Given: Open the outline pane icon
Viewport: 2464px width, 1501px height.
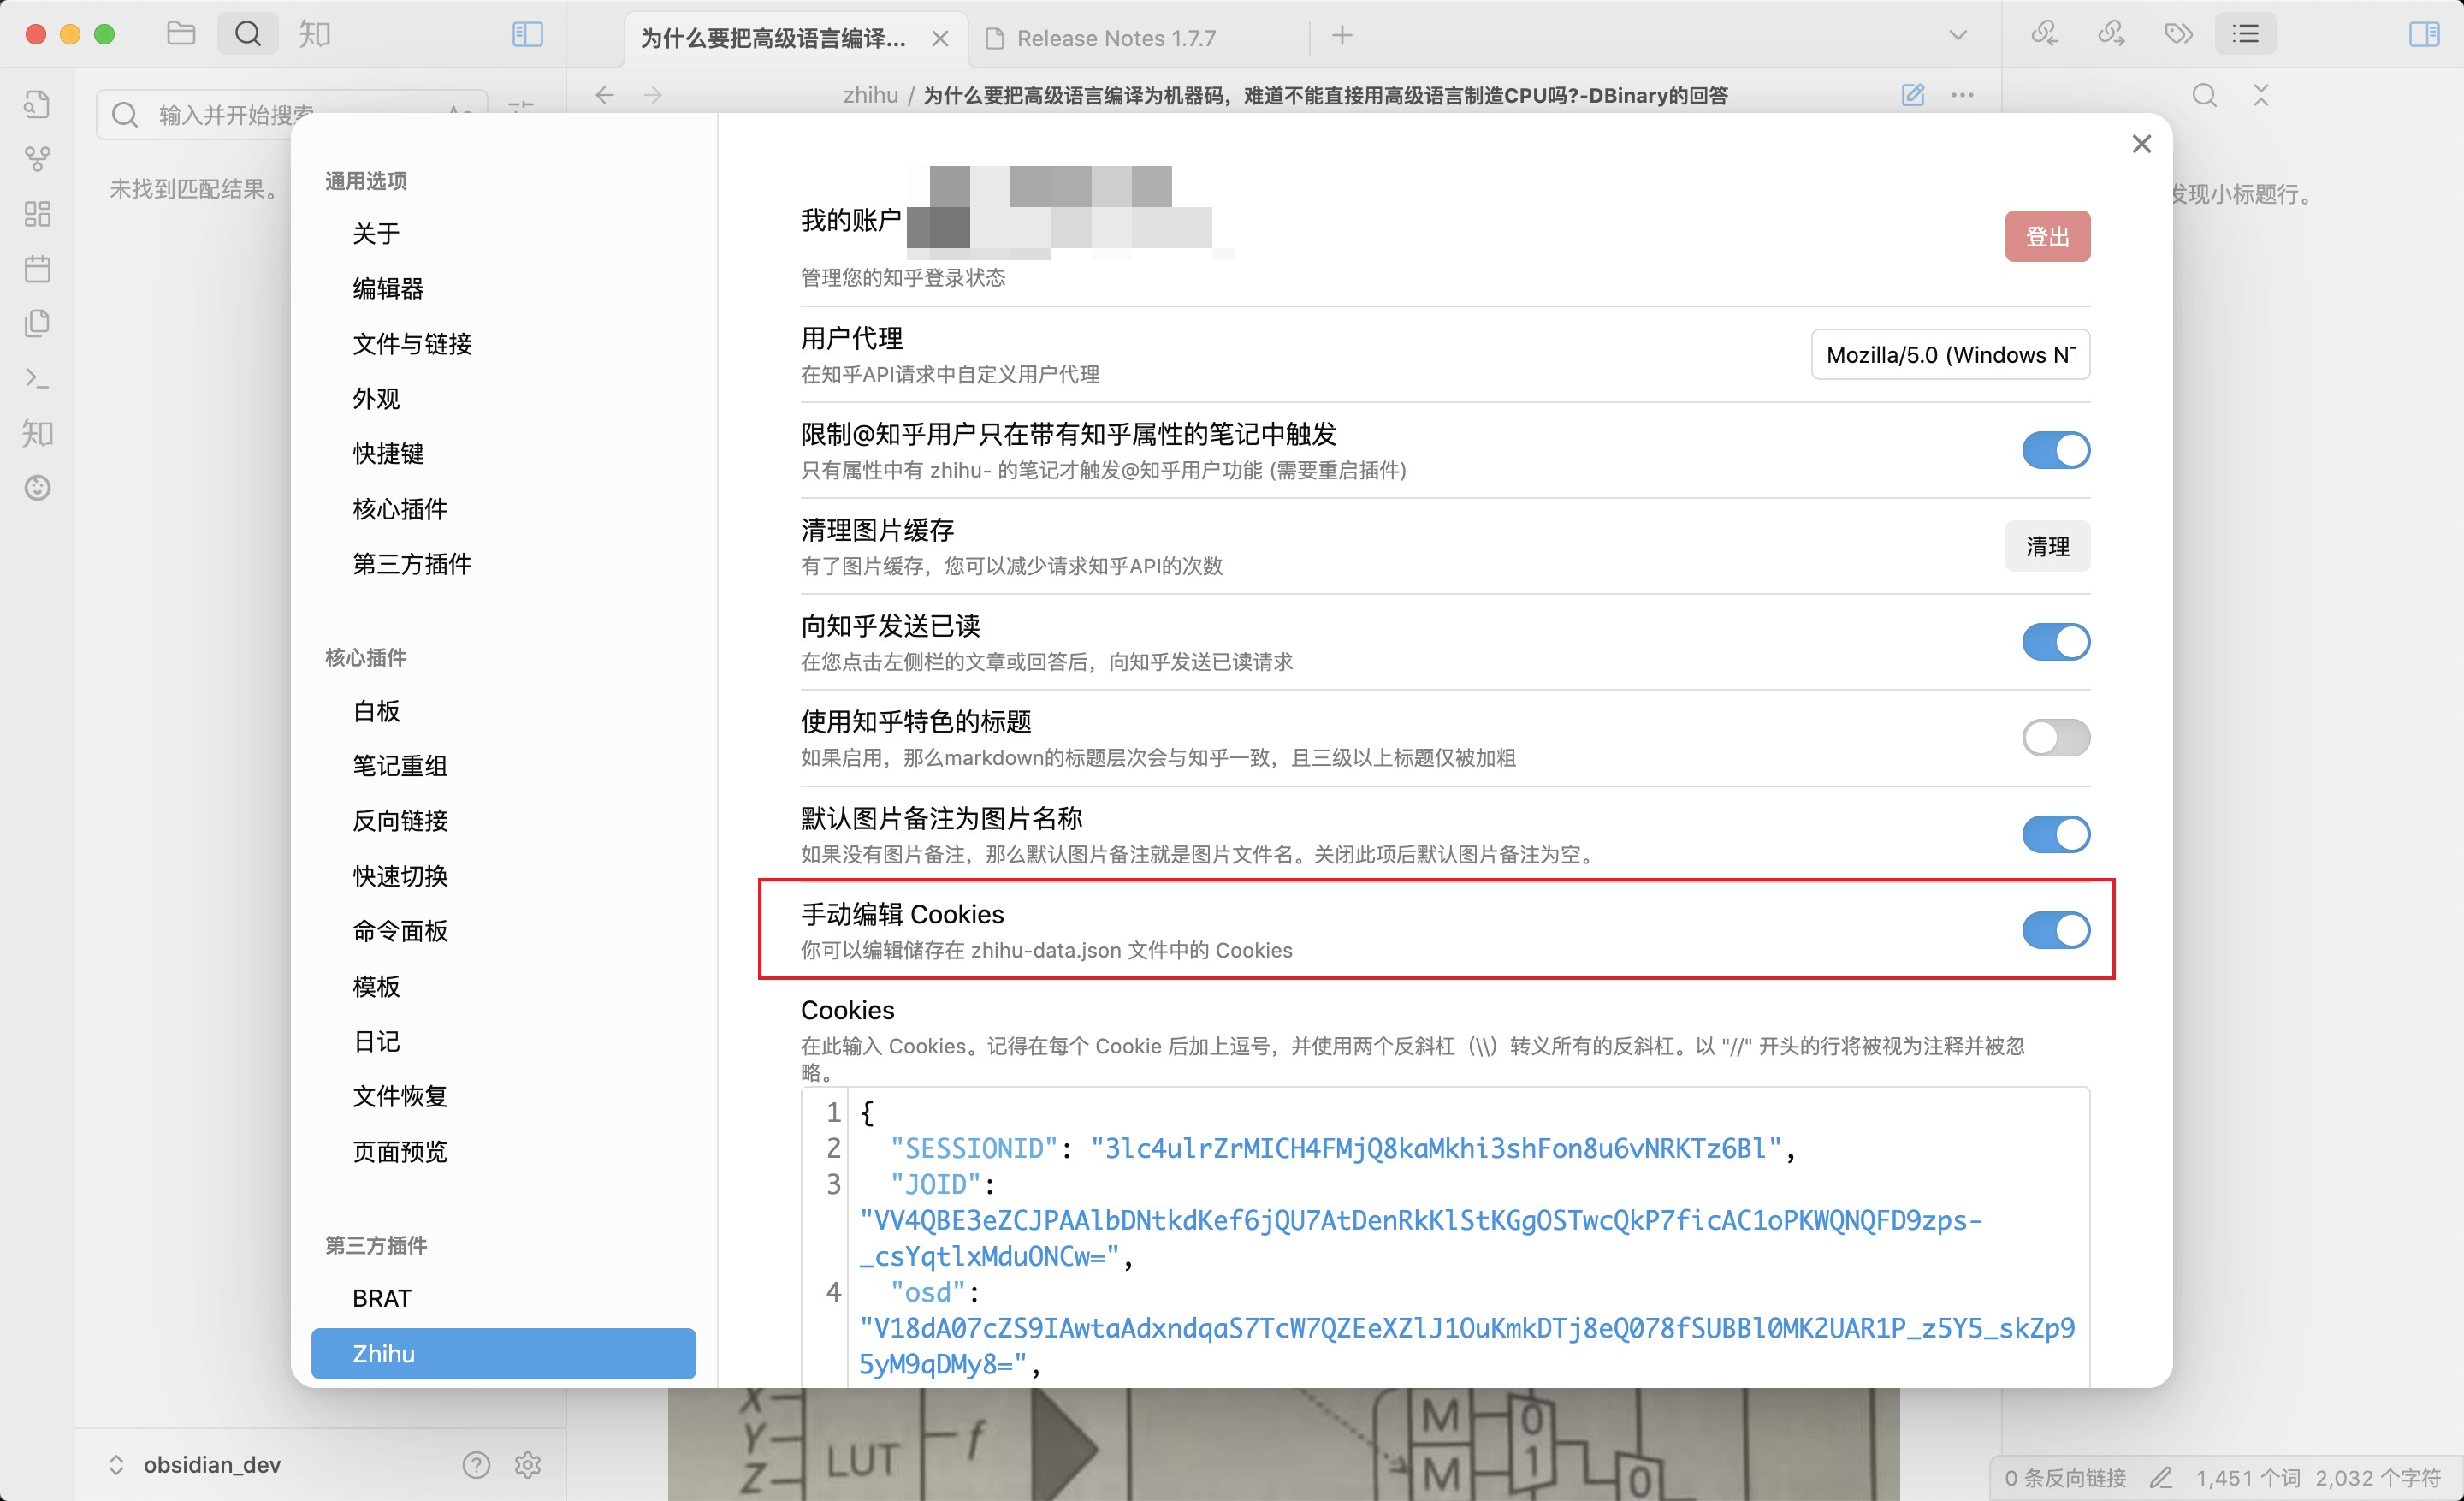Looking at the screenshot, I should (x=2245, y=33).
